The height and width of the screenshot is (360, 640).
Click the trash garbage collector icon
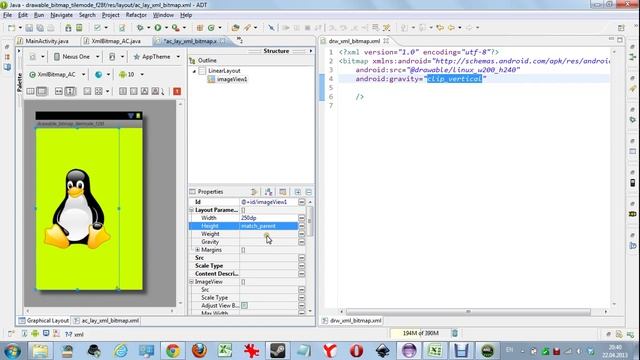(455, 333)
